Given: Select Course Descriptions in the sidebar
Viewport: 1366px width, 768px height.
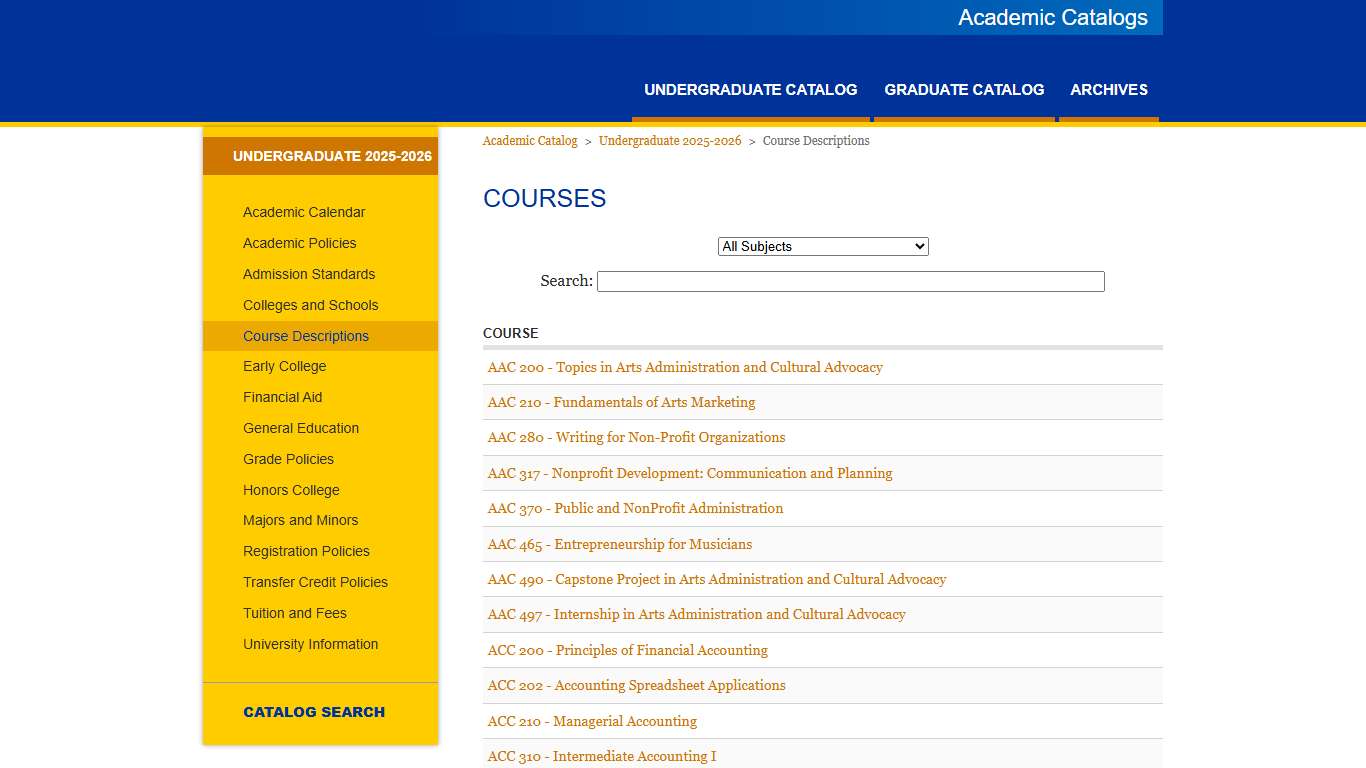Looking at the screenshot, I should (305, 336).
